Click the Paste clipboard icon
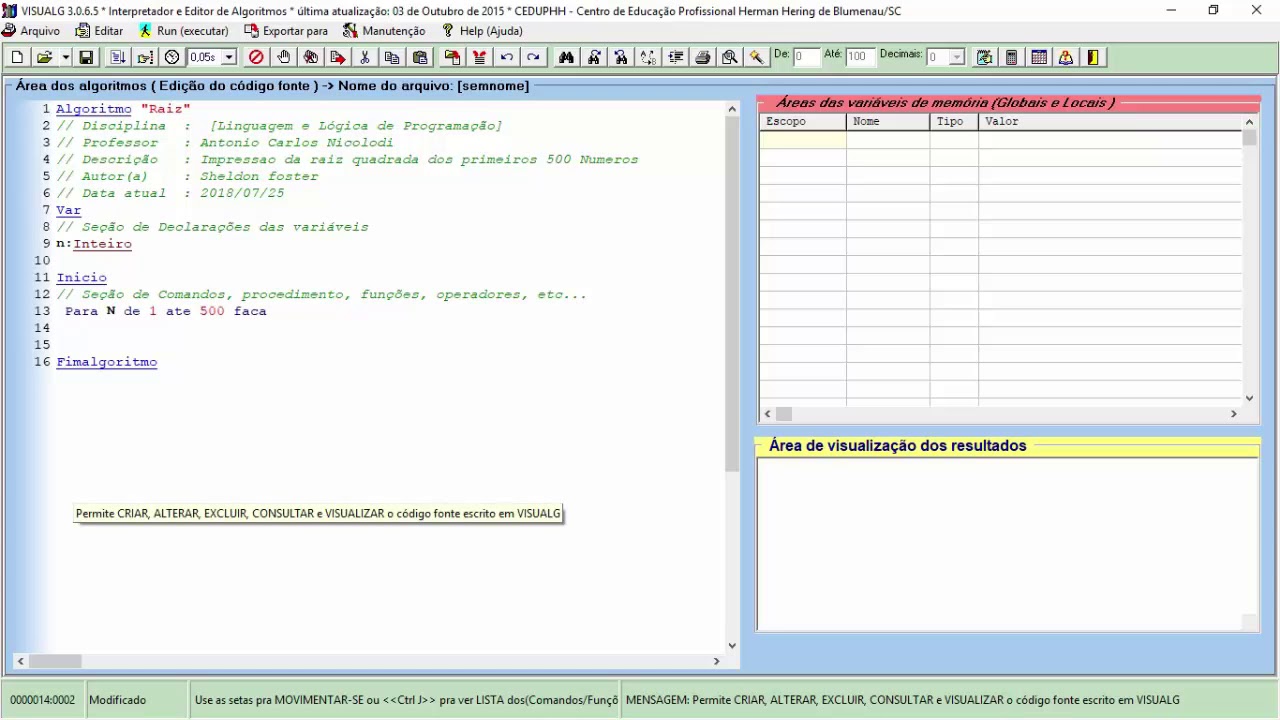 (420, 58)
